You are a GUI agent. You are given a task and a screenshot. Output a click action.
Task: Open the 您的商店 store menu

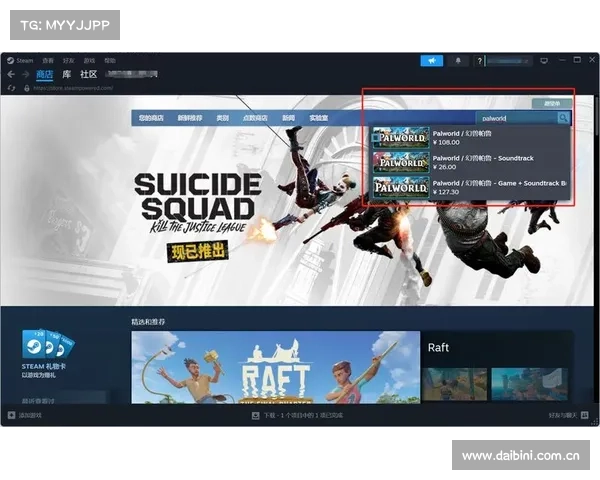[x=151, y=118]
